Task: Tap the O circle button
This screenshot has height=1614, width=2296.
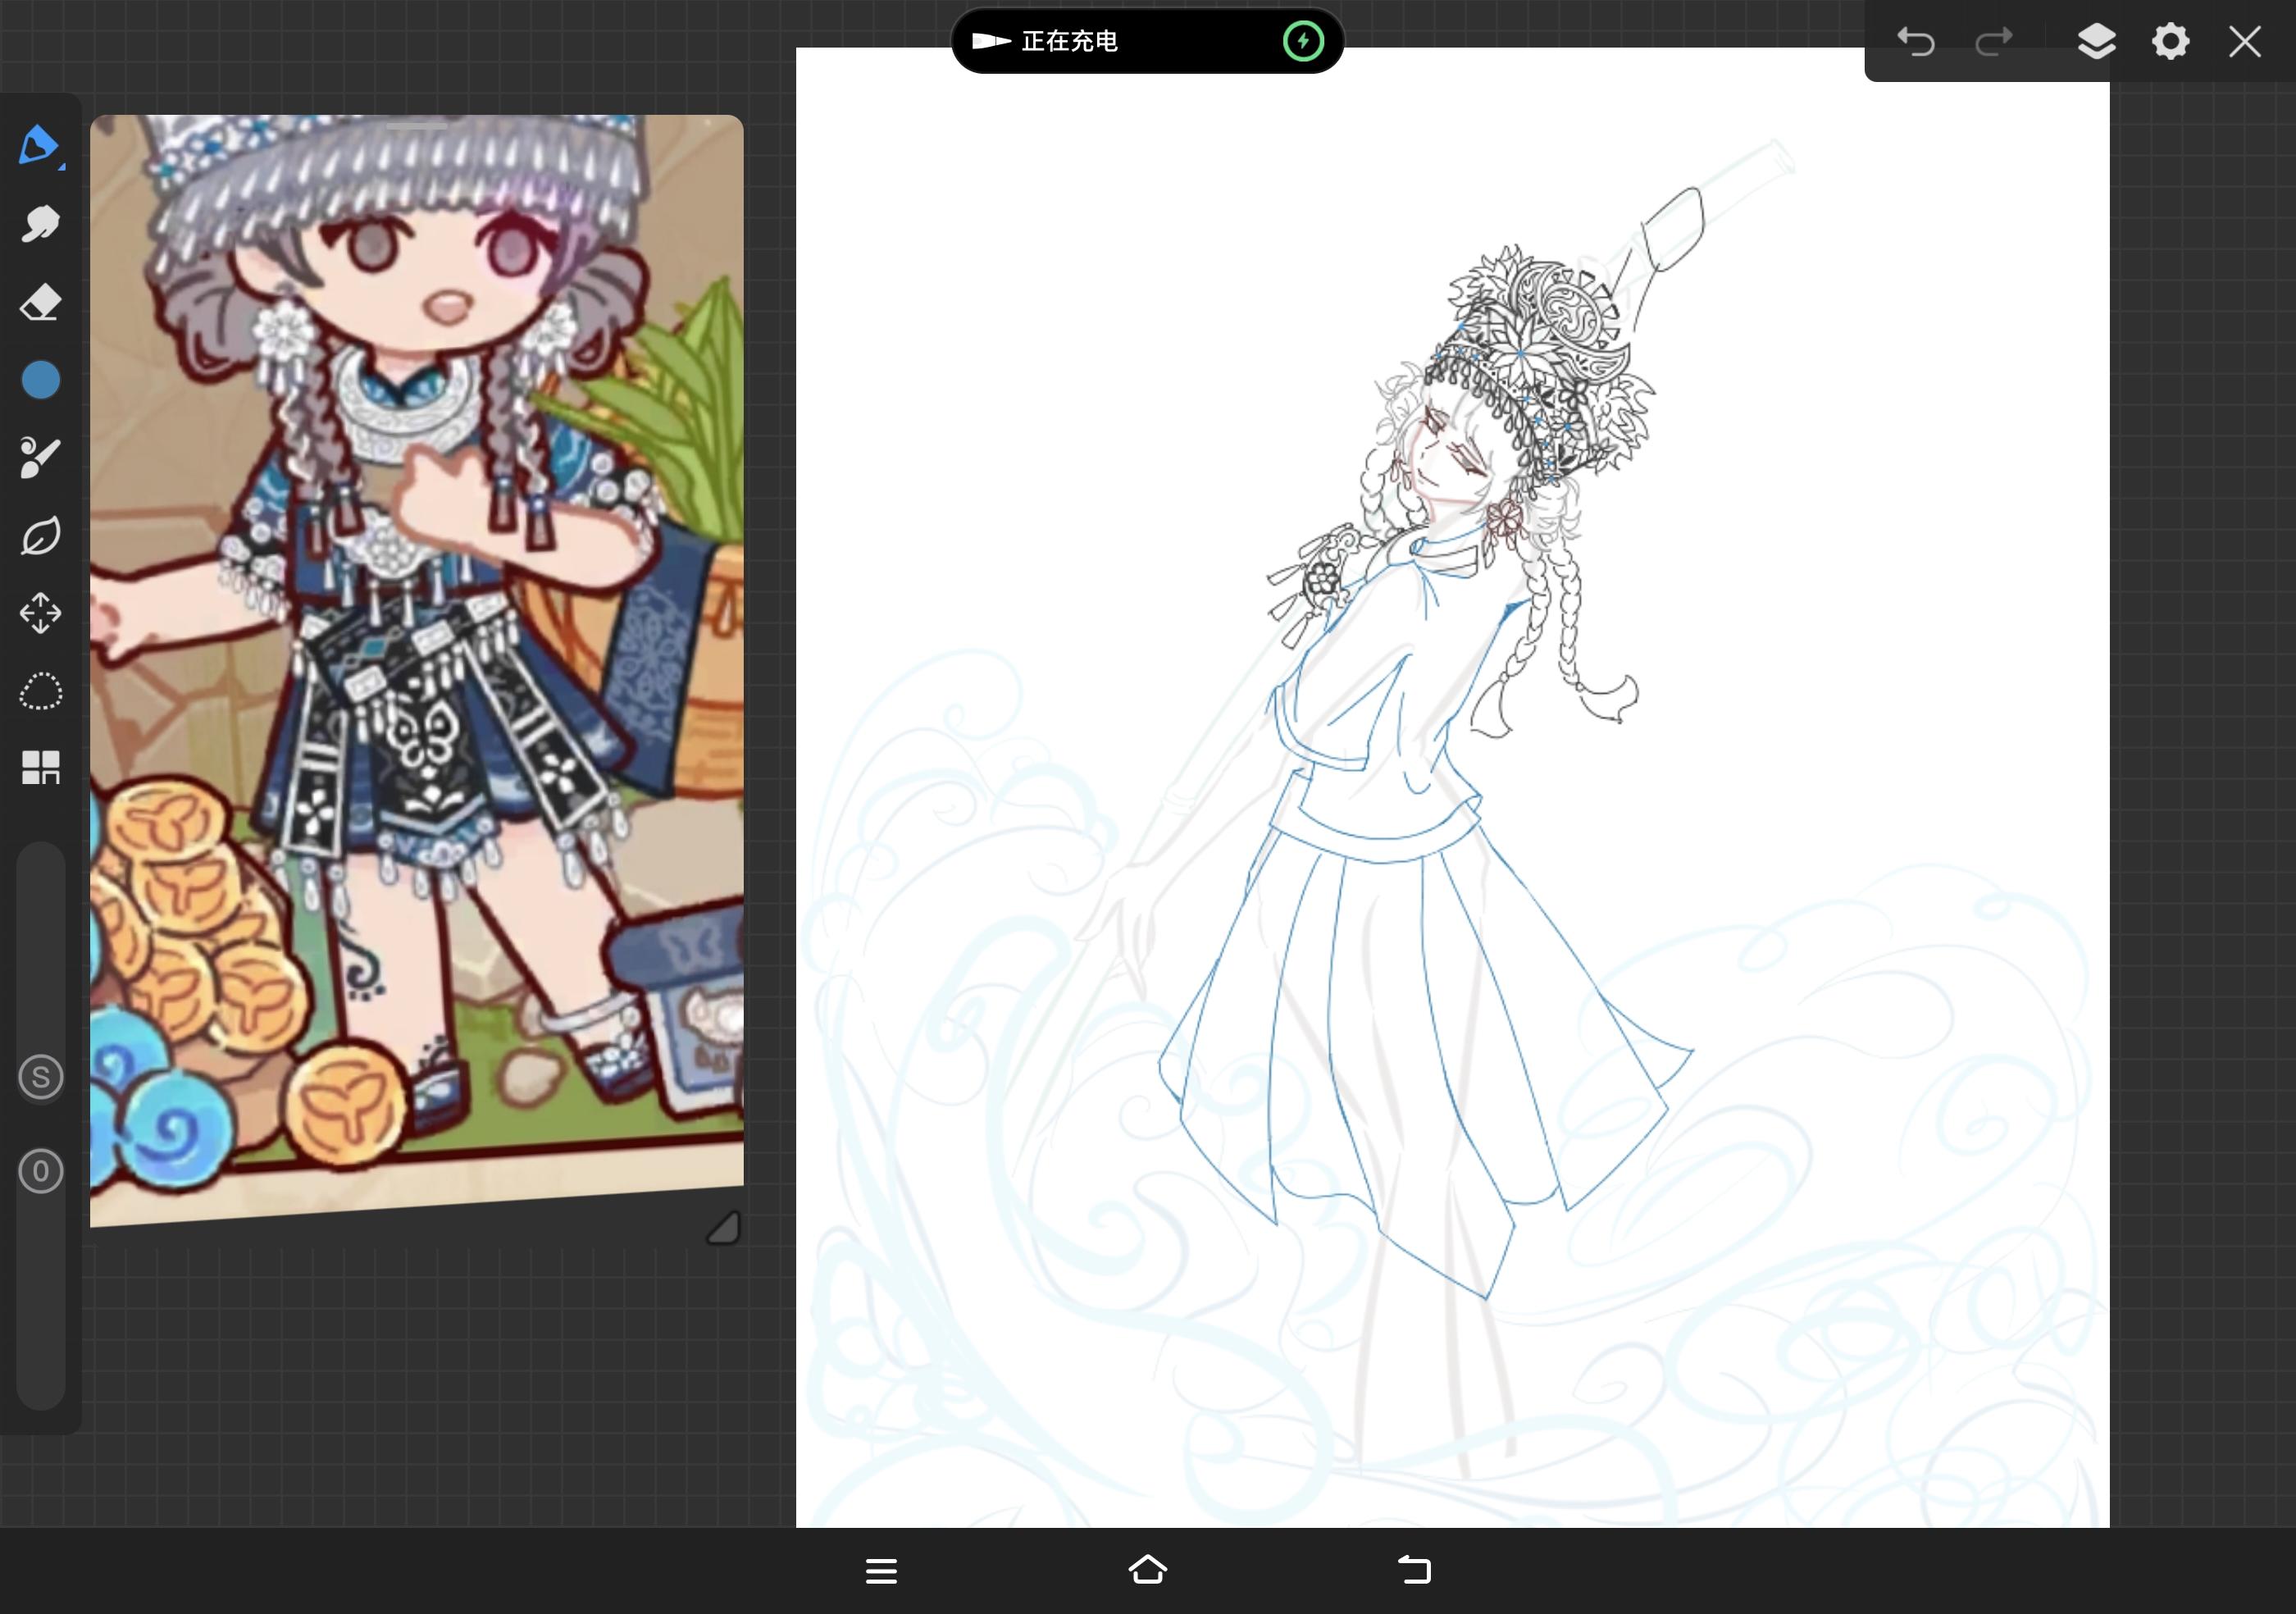Action: pyautogui.click(x=41, y=1171)
